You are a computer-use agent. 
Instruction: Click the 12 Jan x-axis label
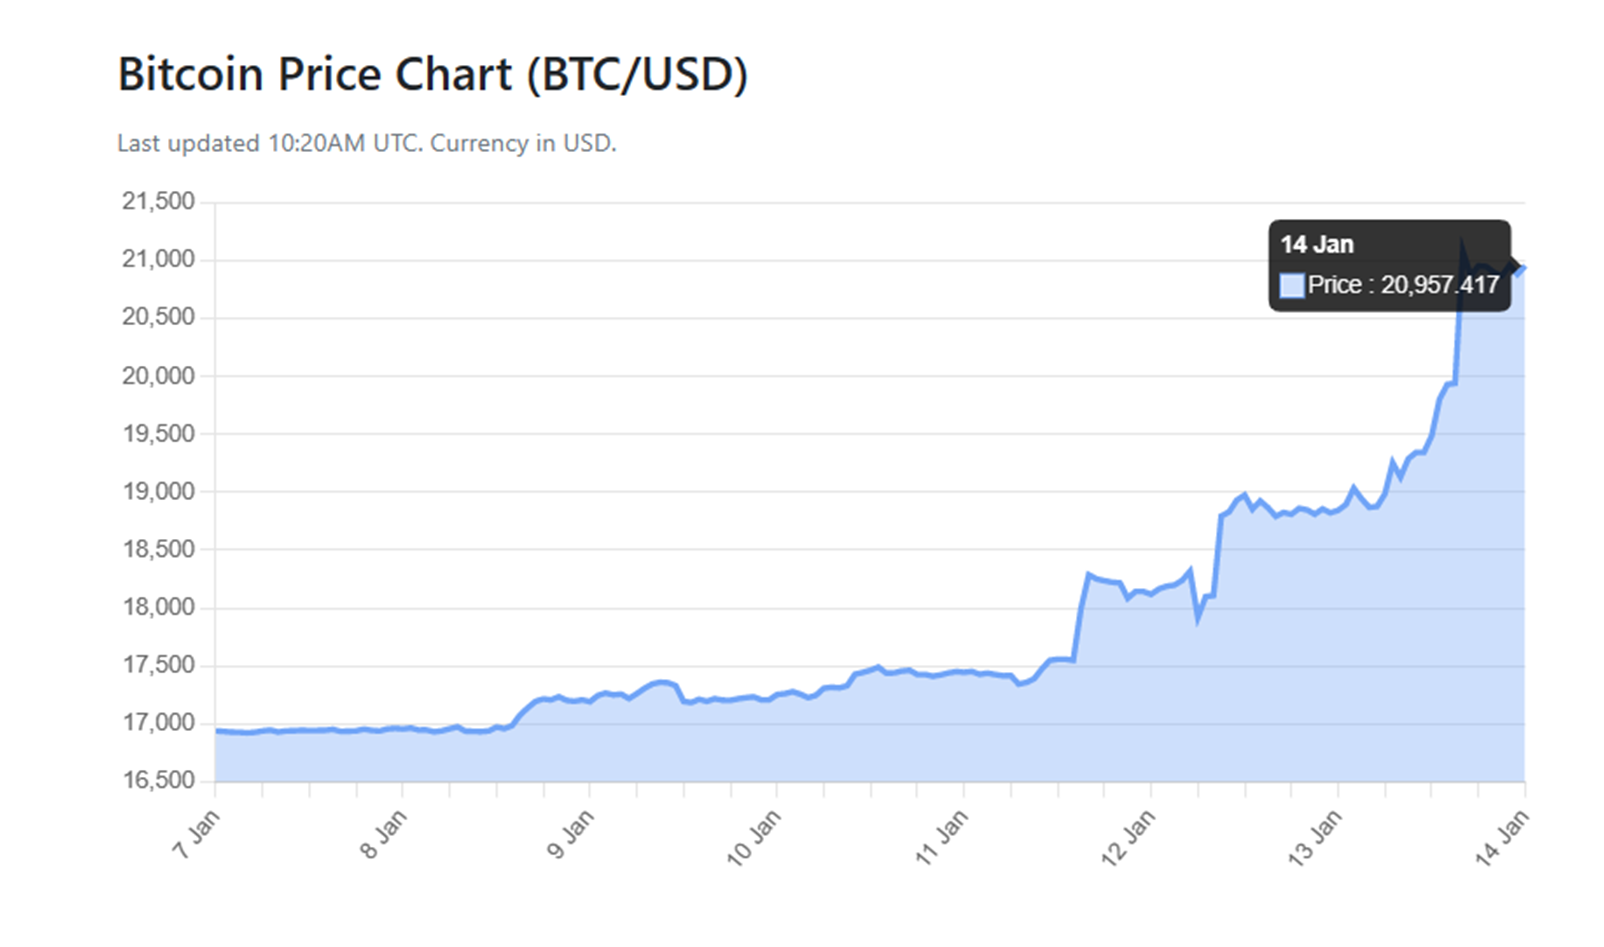tap(1128, 838)
